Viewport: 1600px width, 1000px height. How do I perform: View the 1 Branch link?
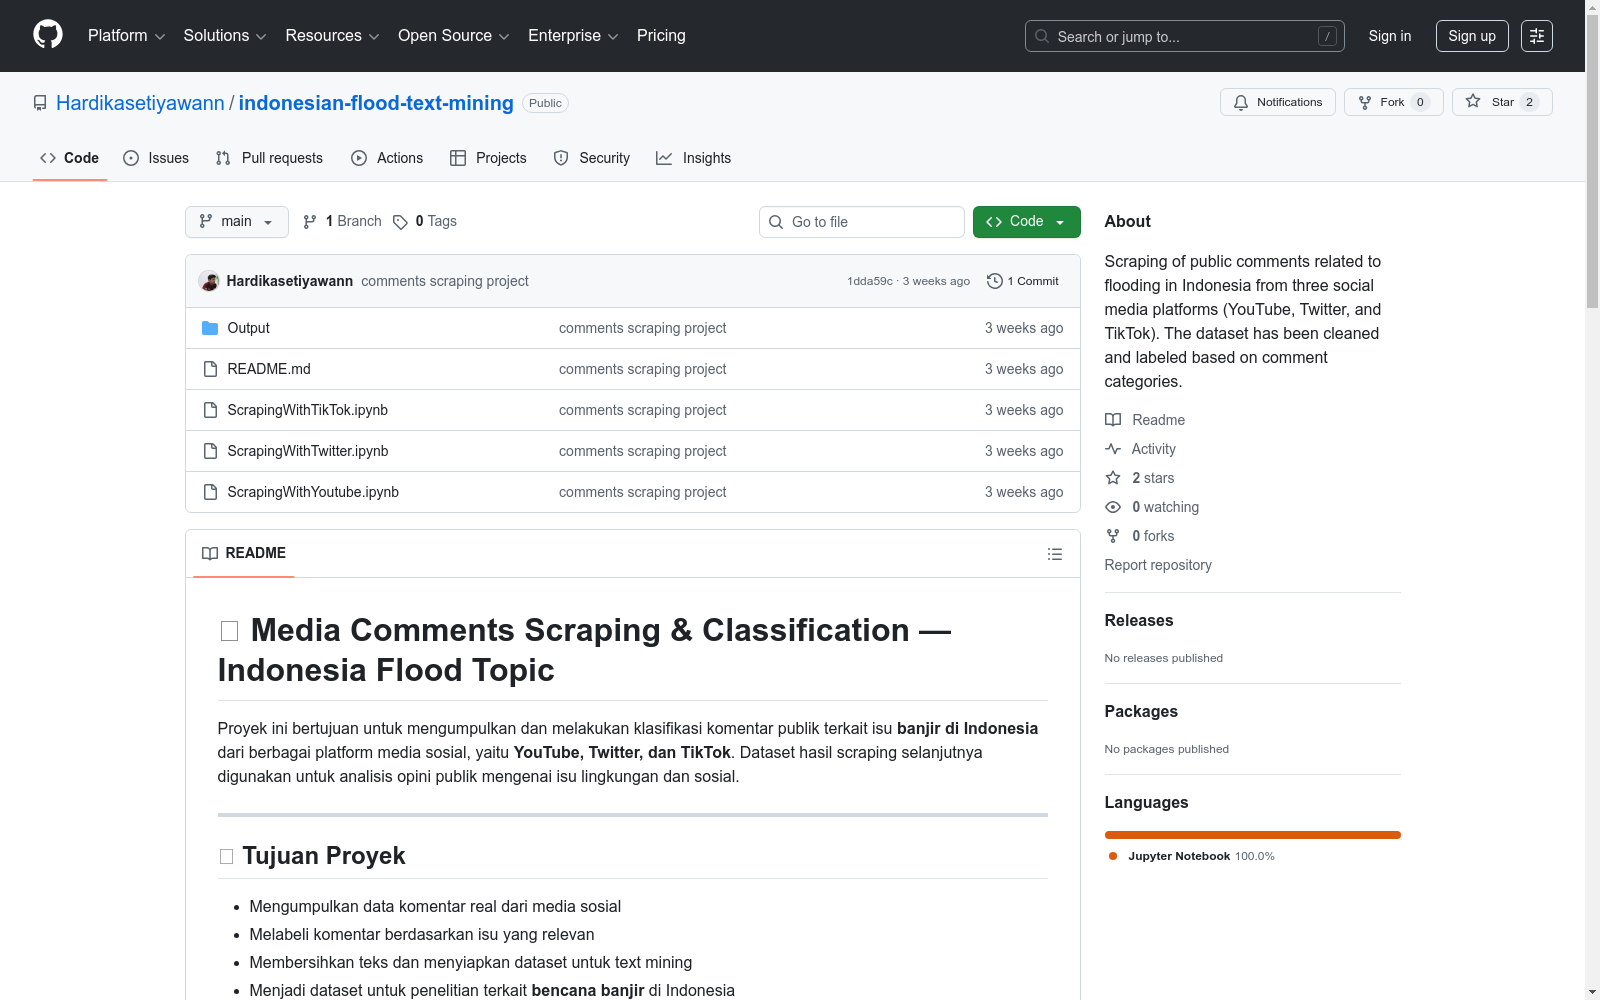342,222
